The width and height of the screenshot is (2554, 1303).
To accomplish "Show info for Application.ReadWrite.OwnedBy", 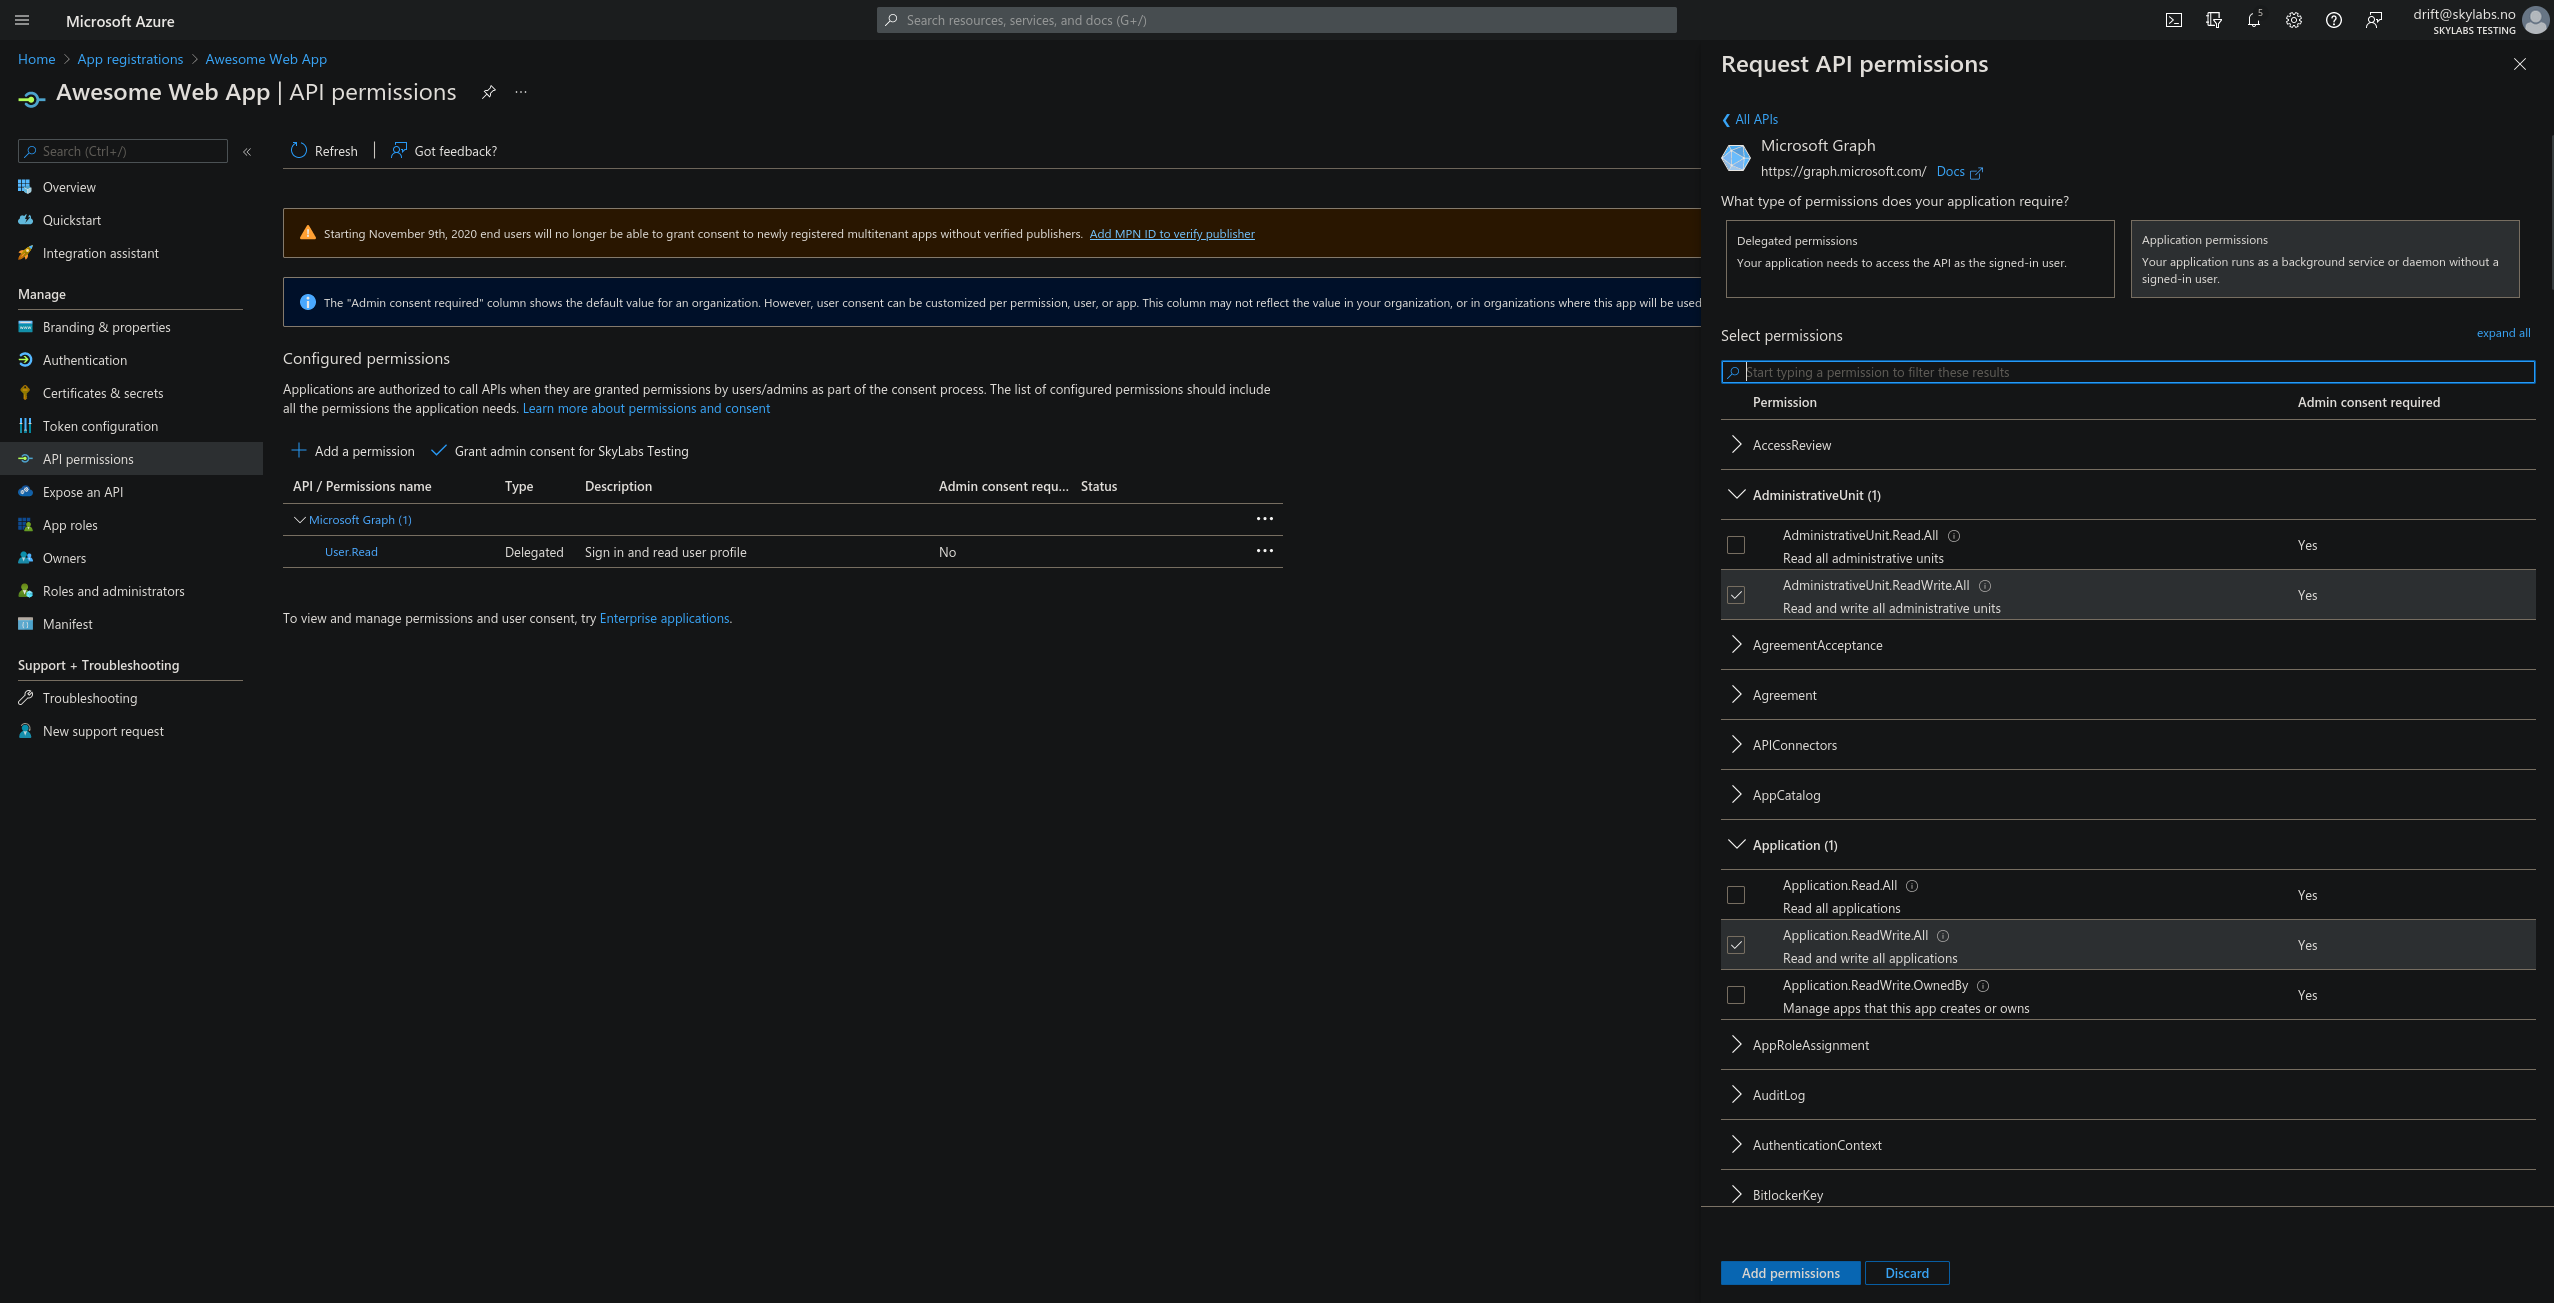I will 1983,986.
